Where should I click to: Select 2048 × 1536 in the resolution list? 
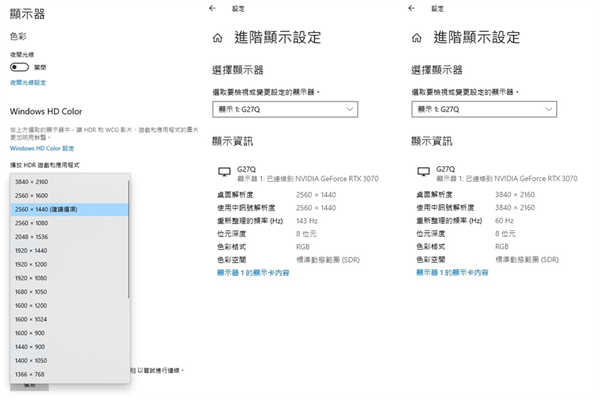(x=70, y=237)
